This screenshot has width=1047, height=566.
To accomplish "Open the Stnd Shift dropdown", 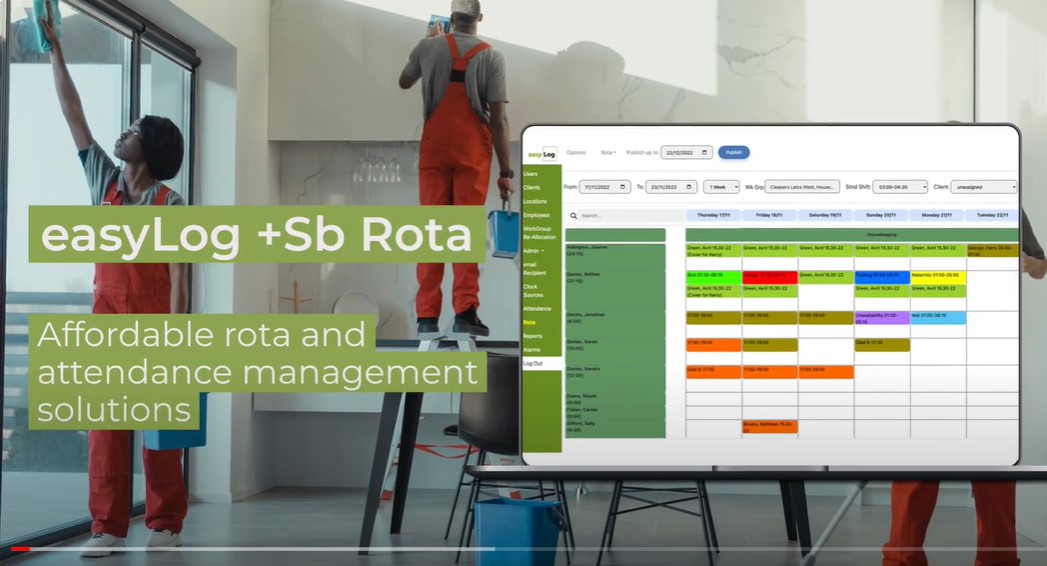I will tap(900, 187).
